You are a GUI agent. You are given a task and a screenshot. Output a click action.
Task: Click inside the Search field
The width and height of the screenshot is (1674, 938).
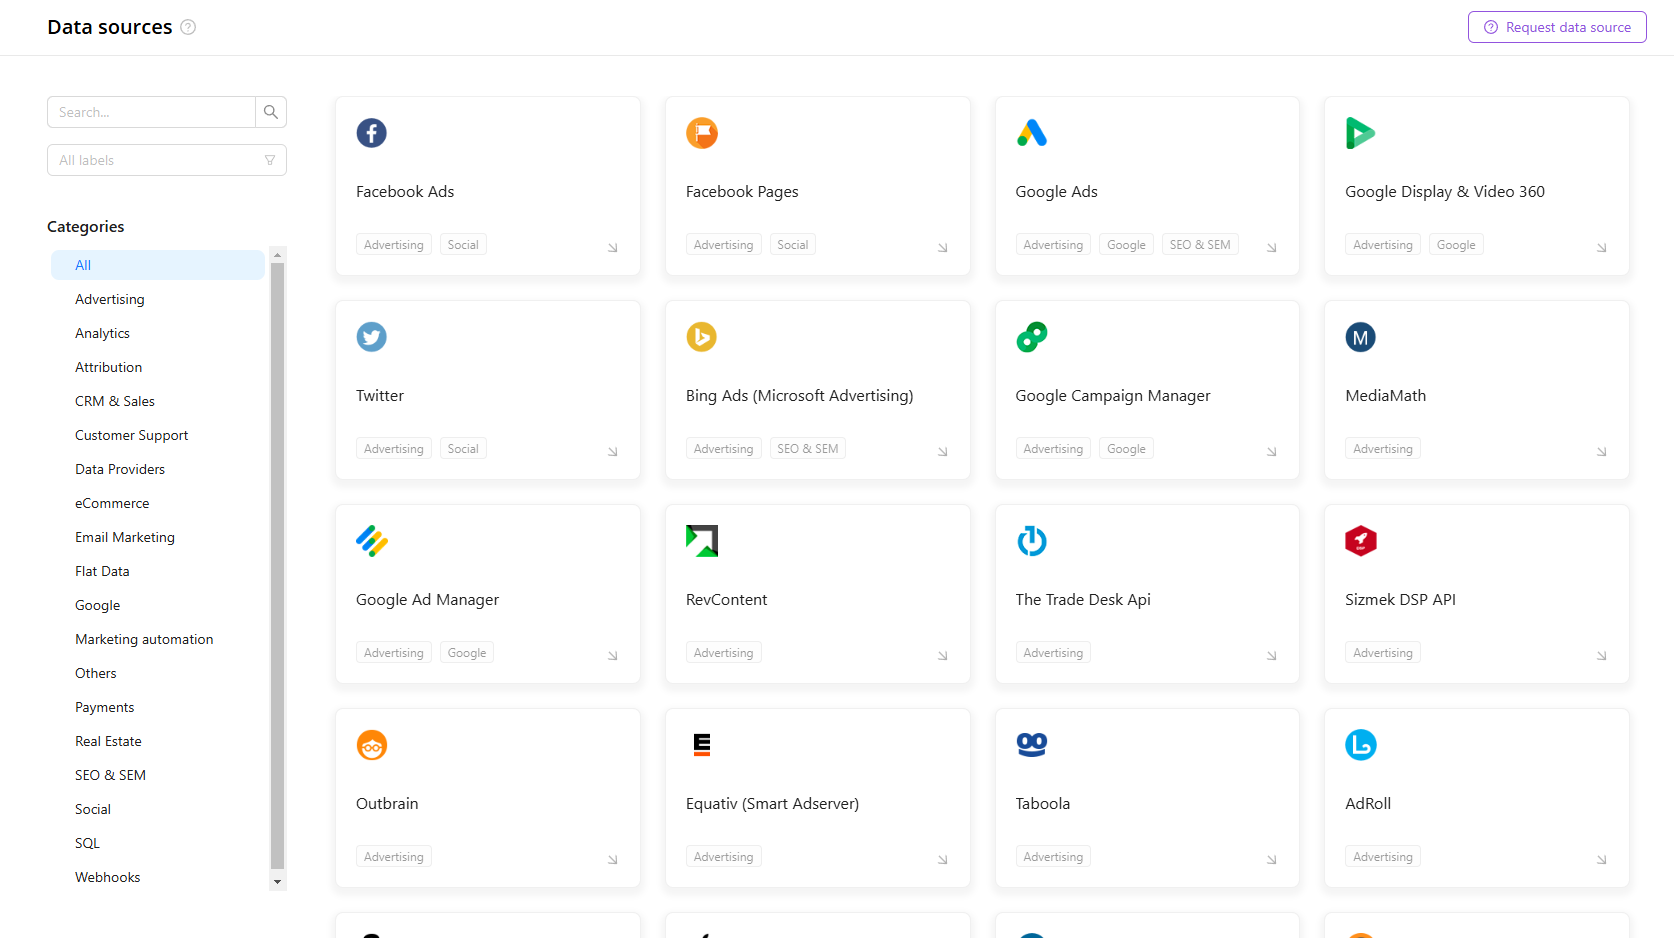click(x=150, y=111)
